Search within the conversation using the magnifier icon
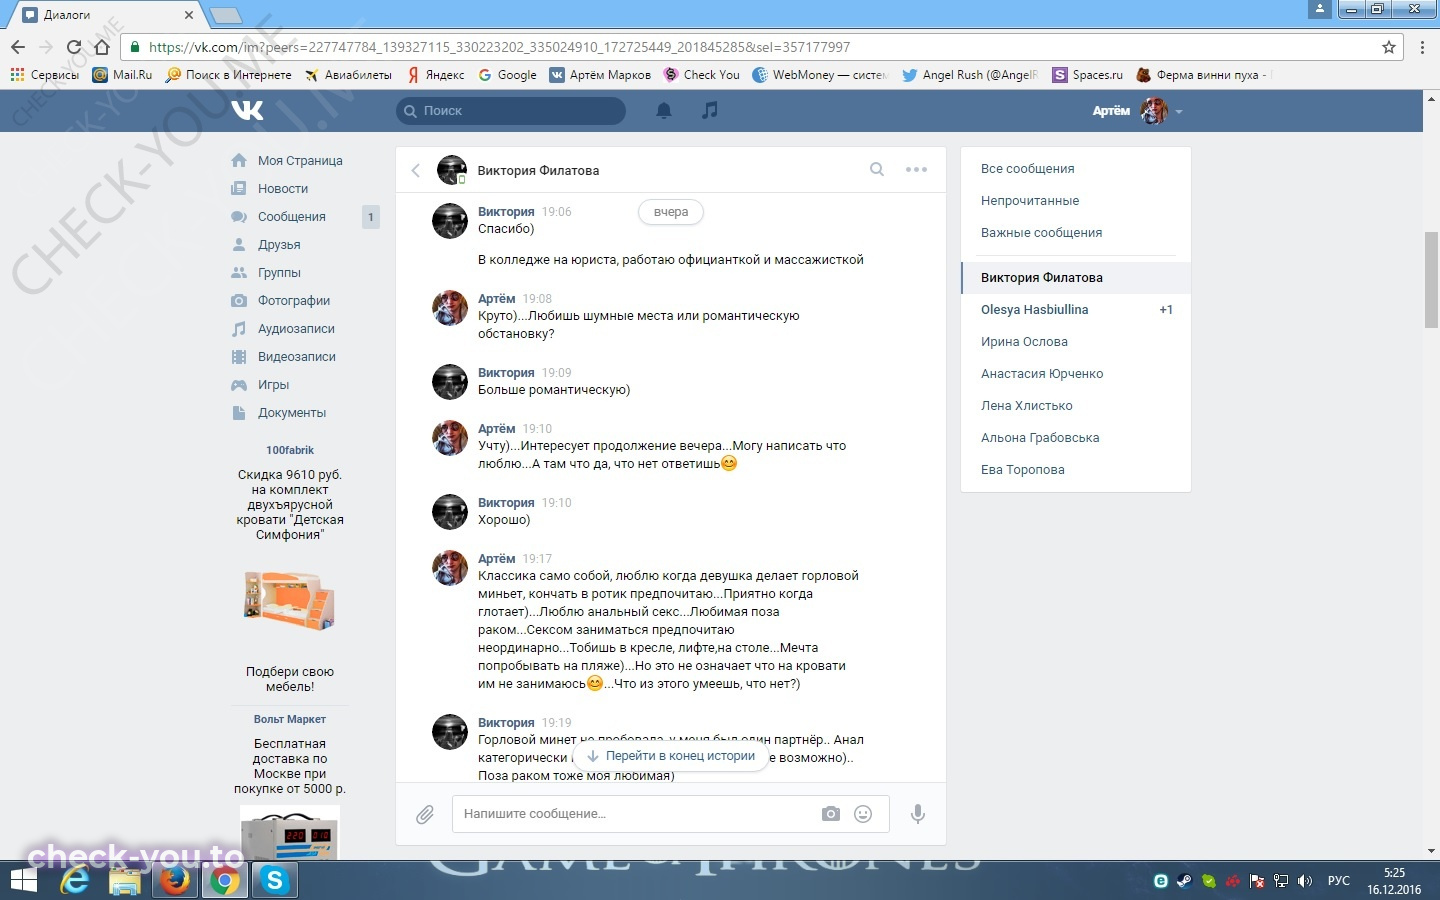The image size is (1440, 900). [x=877, y=169]
